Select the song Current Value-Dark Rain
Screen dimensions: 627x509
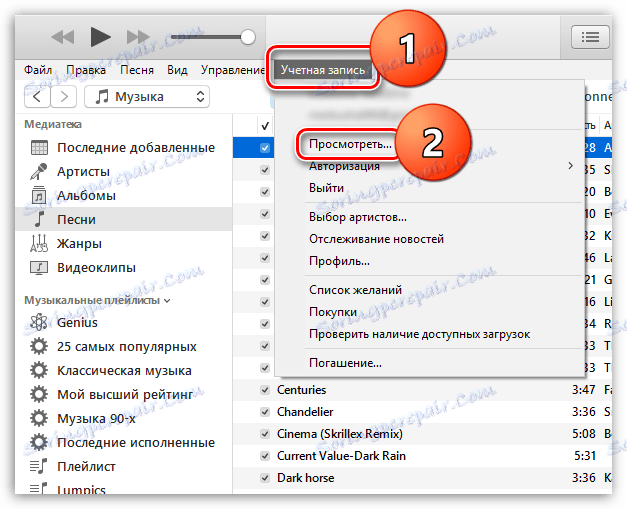pyautogui.click(x=341, y=456)
